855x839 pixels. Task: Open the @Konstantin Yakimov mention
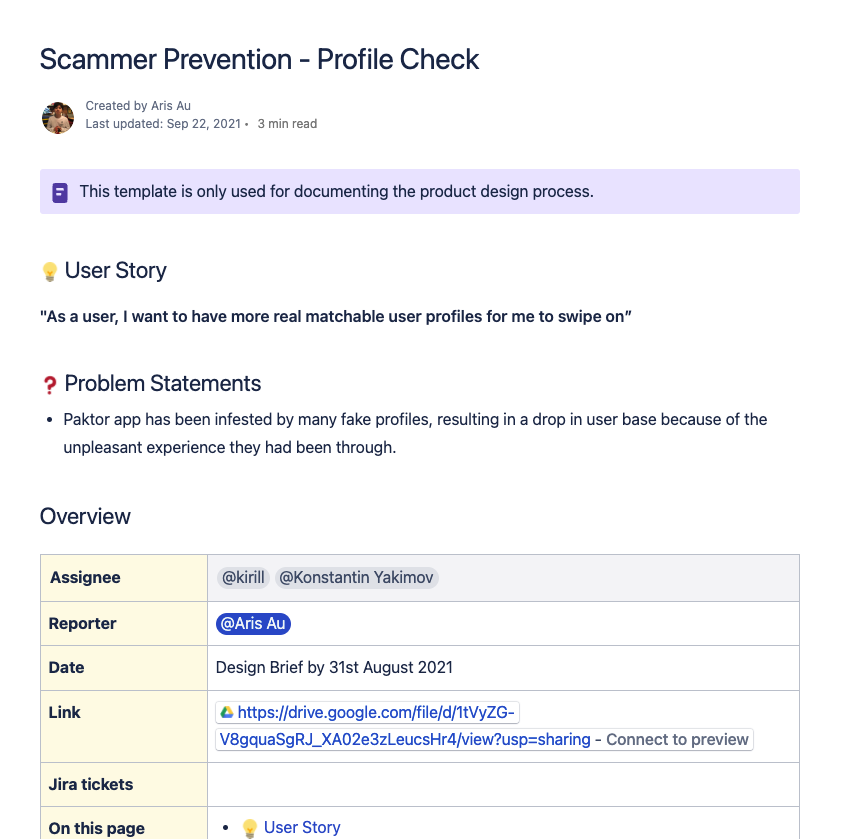tap(357, 578)
